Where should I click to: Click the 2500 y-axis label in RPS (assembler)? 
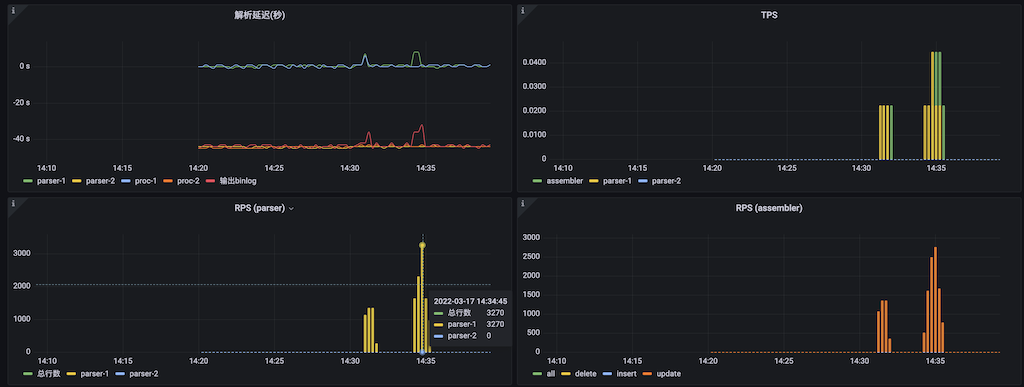pos(531,257)
